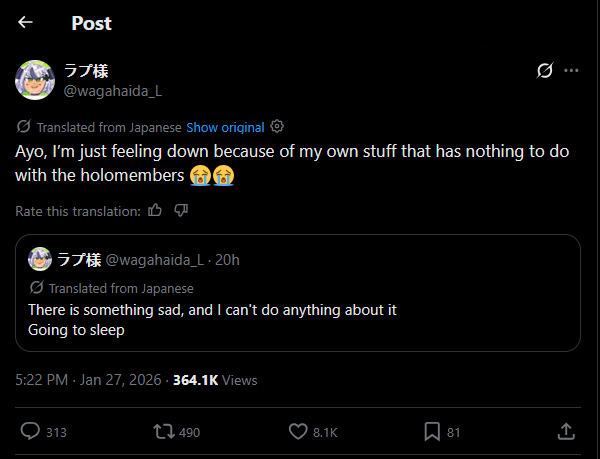Bookmark this post
This screenshot has height=459, width=600.
432,432
